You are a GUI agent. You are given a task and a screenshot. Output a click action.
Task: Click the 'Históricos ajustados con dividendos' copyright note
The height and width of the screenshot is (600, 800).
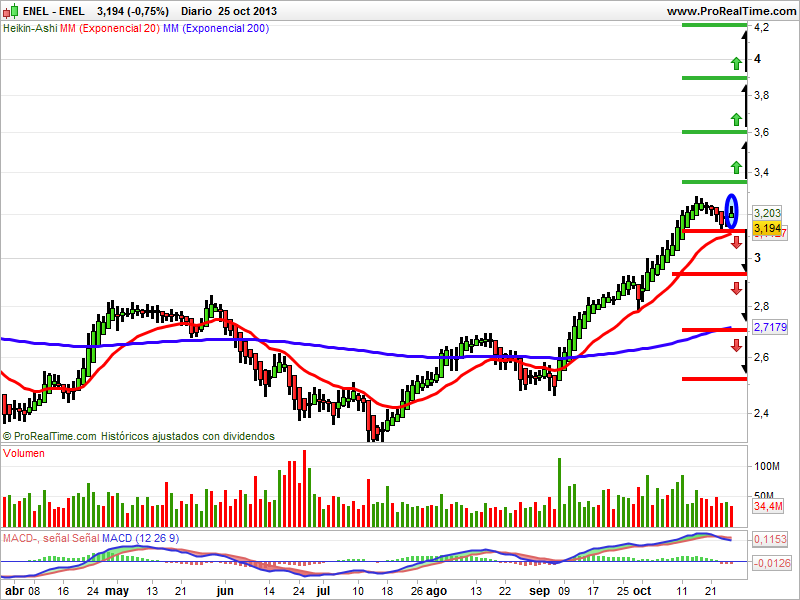coord(188,436)
